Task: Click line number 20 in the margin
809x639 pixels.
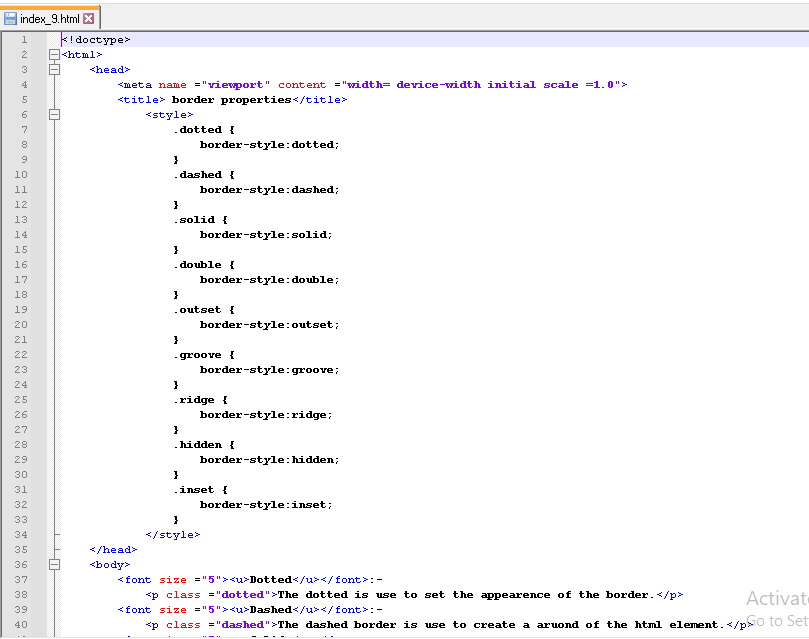Action: point(21,325)
